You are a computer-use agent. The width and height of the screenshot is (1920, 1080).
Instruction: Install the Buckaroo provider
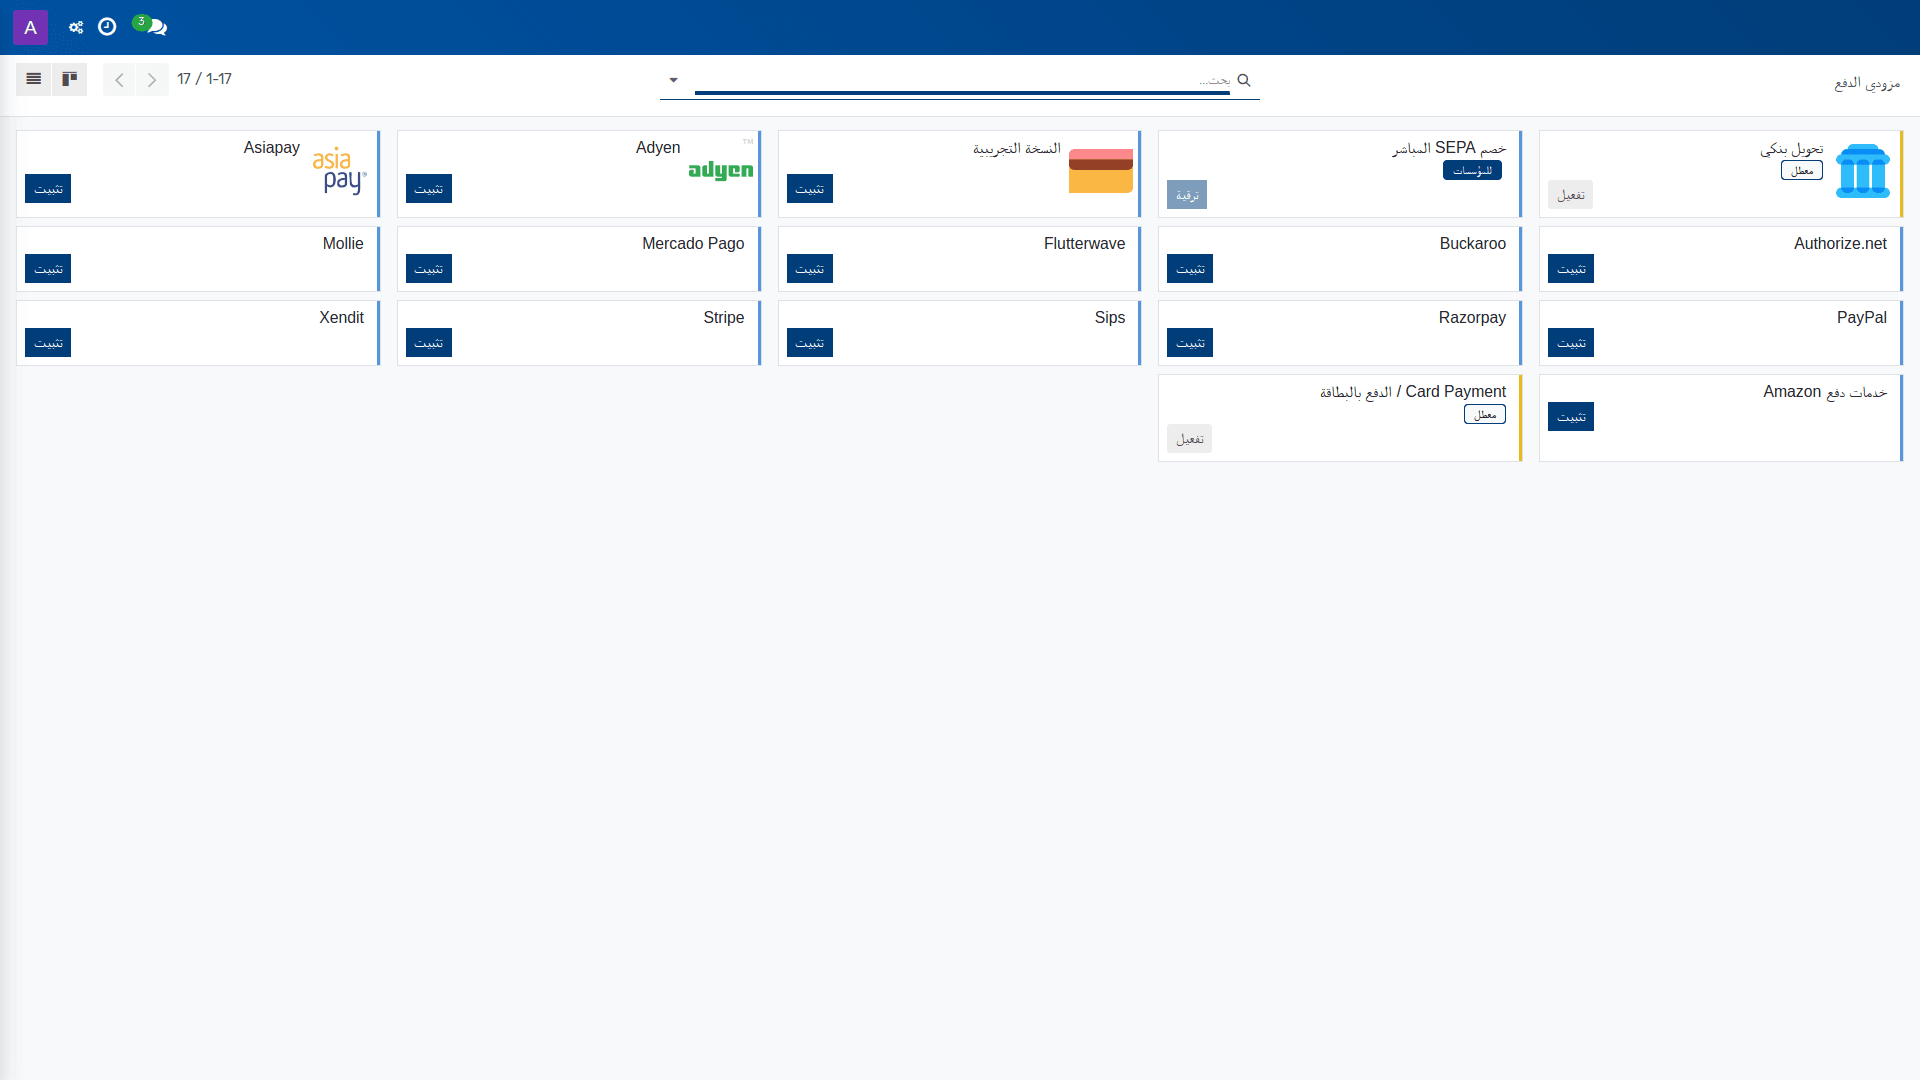[1190, 269]
